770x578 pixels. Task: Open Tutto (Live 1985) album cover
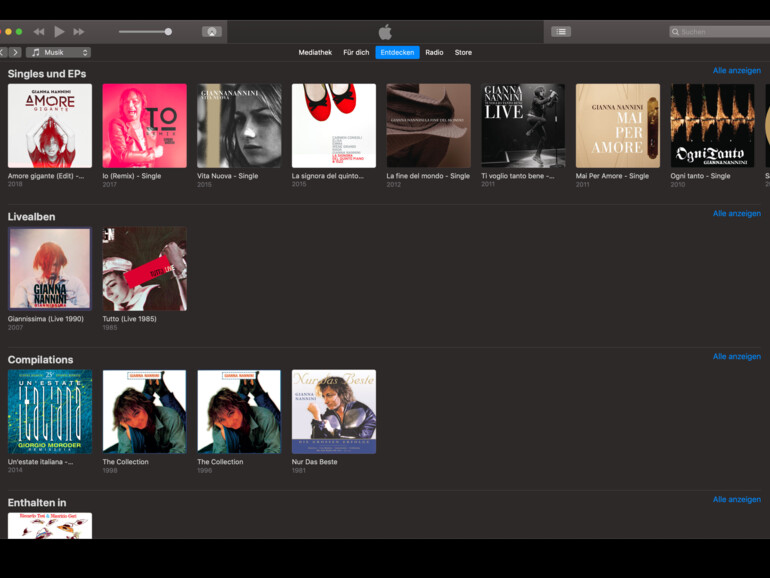[144, 269]
